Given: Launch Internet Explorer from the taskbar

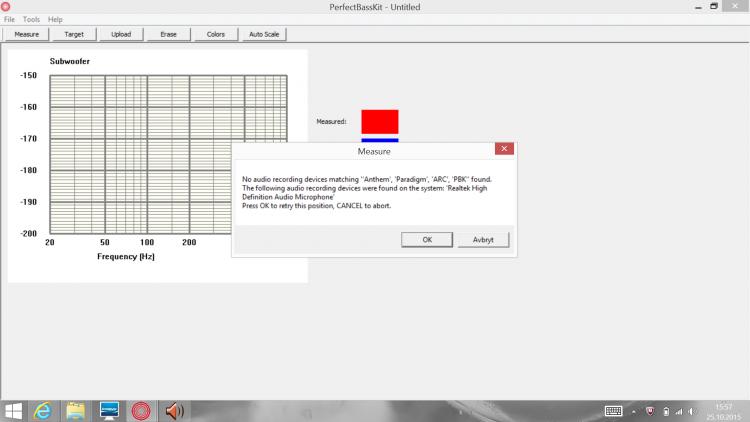Looking at the screenshot, I should [x=43, y=411].
